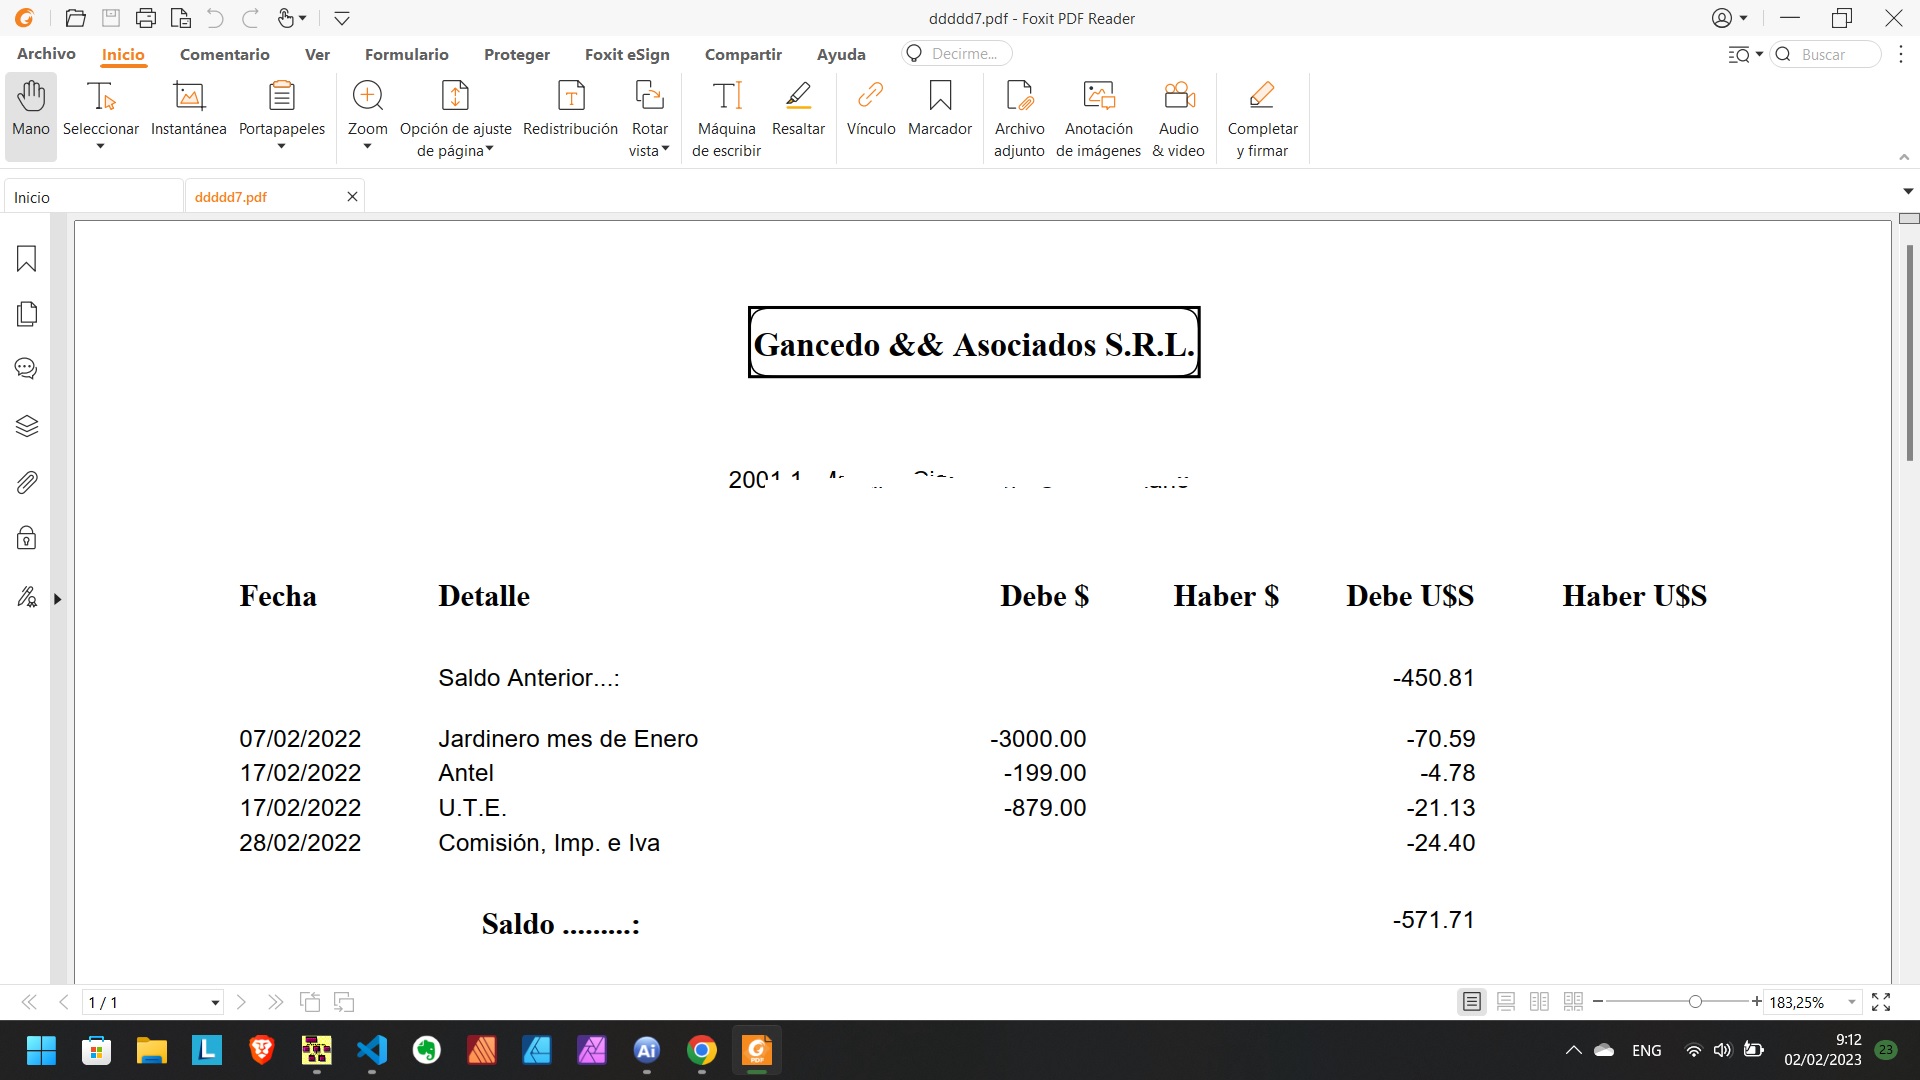Viewport: 1920px width, 1080px height.
Task: Activate the Resaltar highlight tool
Action: (x=798, y=108)
